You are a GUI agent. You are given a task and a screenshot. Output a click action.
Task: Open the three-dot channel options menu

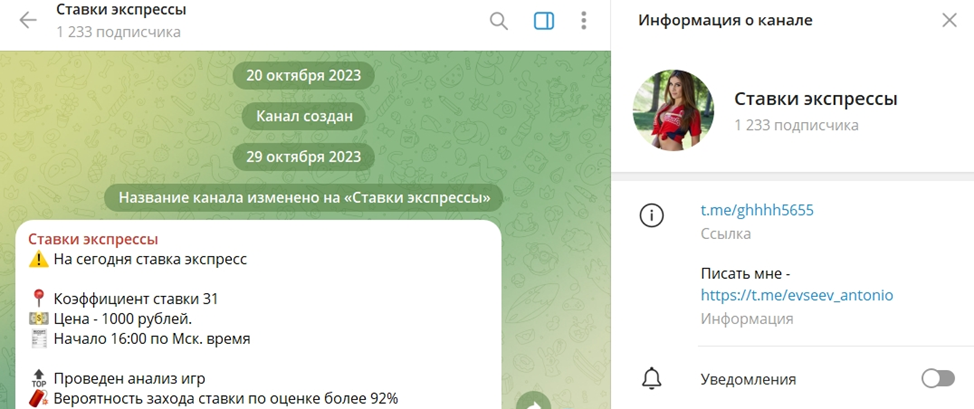[x=584, y=21]
